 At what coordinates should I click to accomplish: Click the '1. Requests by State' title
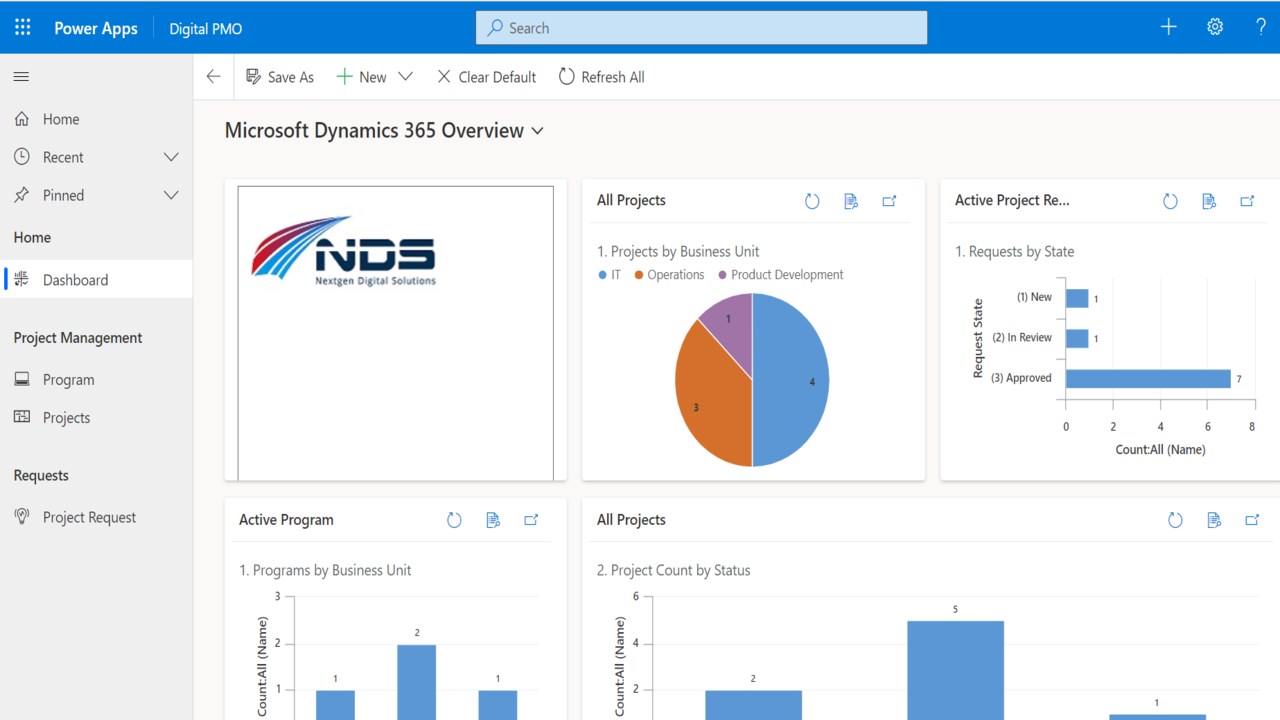(1014, 252)
